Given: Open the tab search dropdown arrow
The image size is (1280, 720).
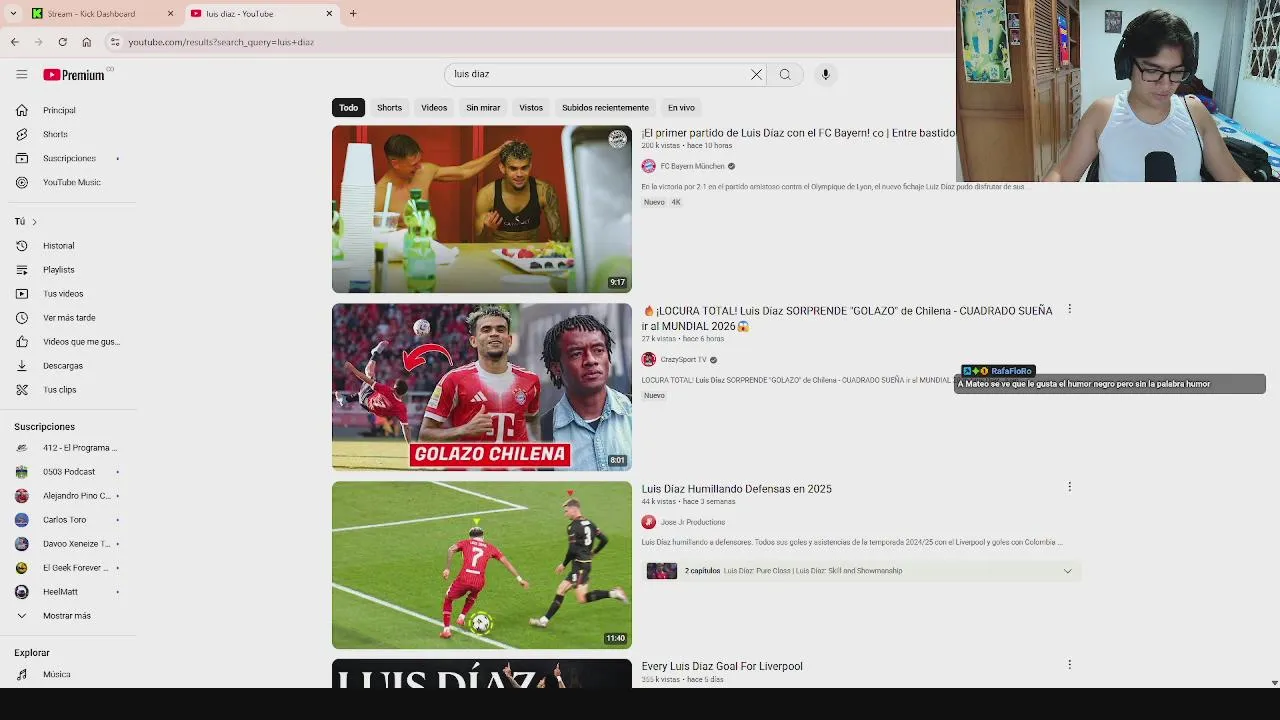Looking at the screenshot, I should coord(13,13).
